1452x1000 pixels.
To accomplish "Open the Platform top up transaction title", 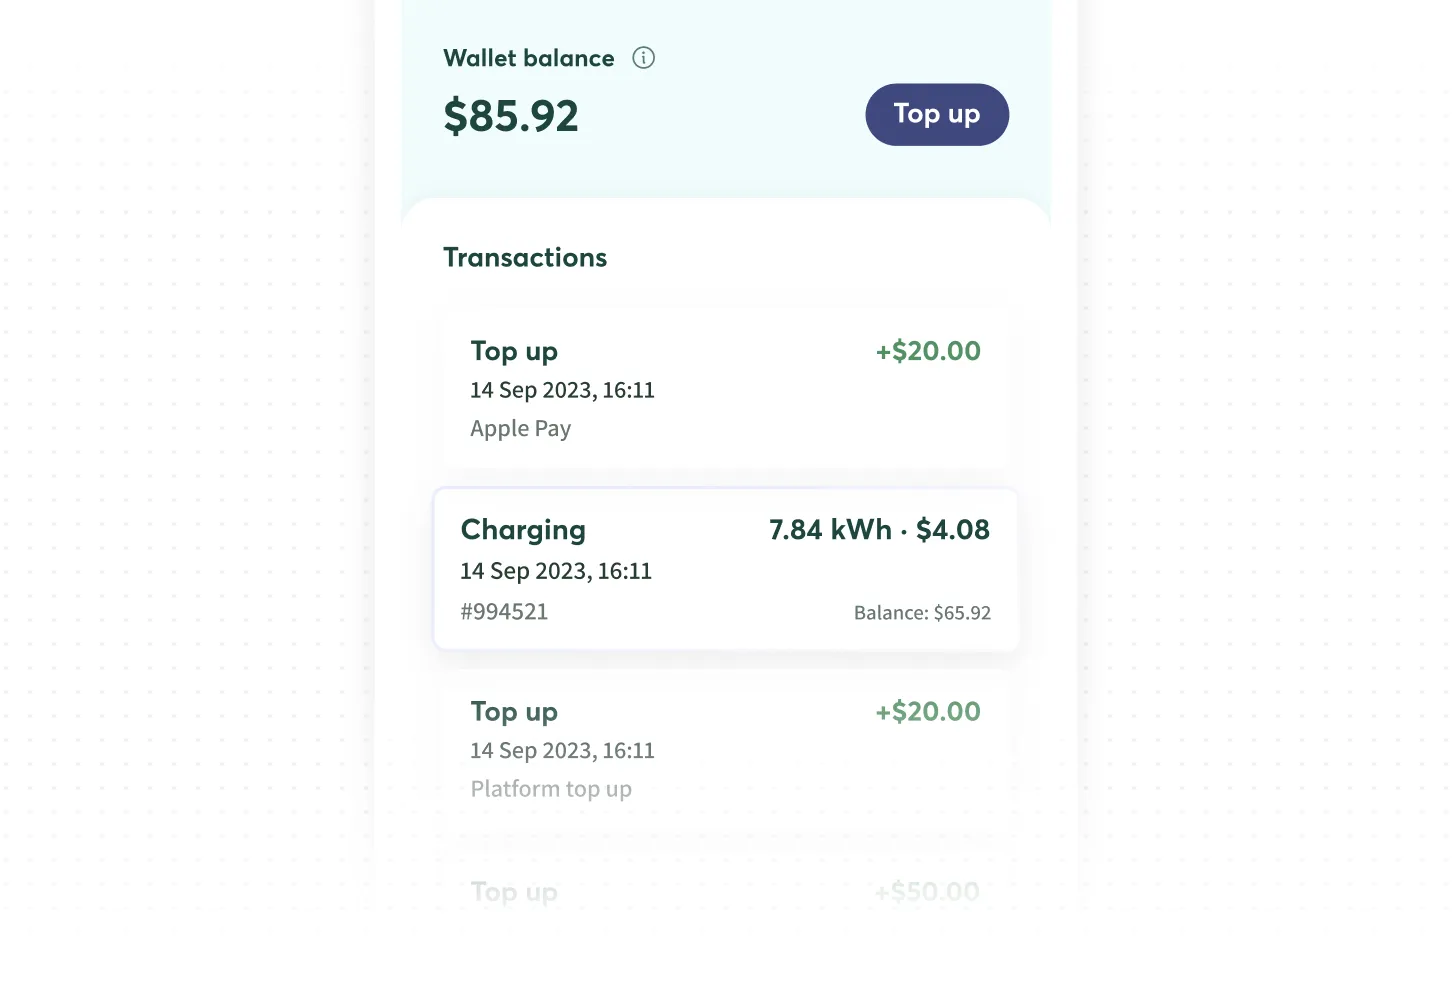I will [514, 712].
